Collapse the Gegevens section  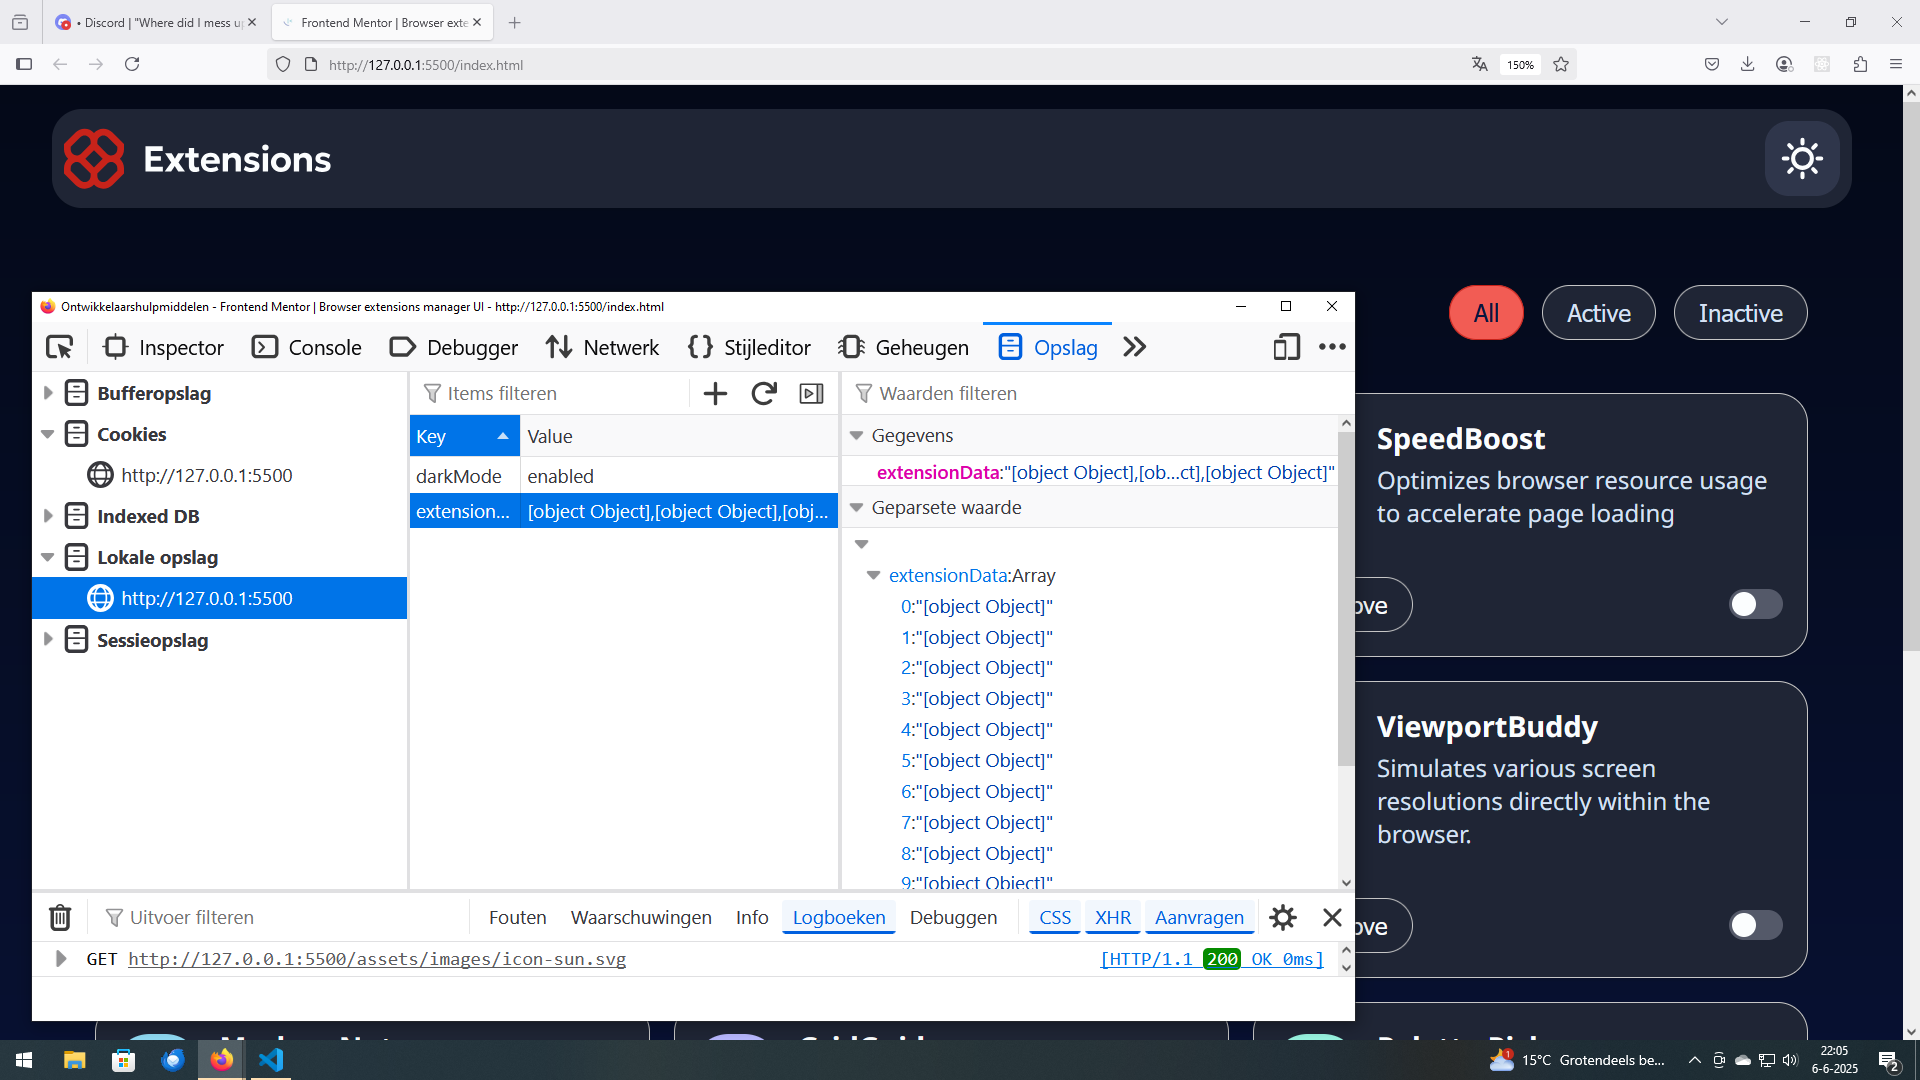click(856, 436)
